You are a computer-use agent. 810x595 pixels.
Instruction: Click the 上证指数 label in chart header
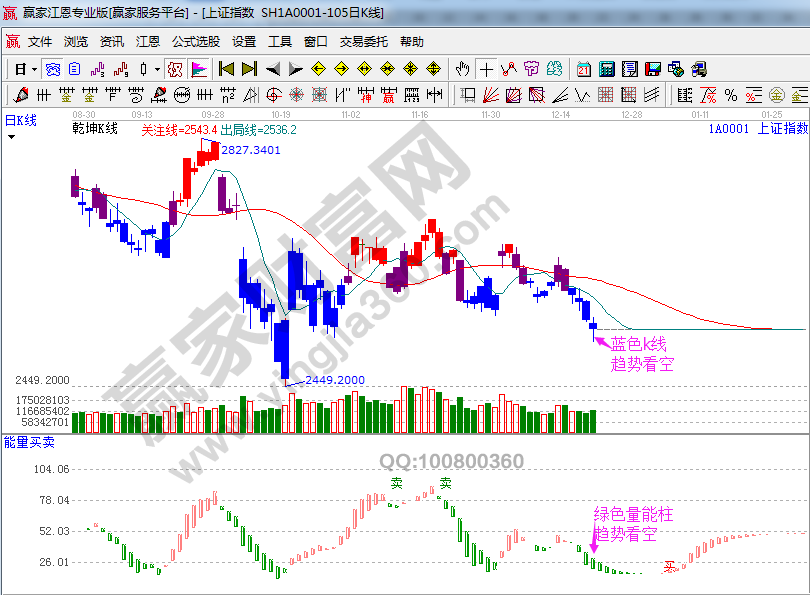click(782, 128)
